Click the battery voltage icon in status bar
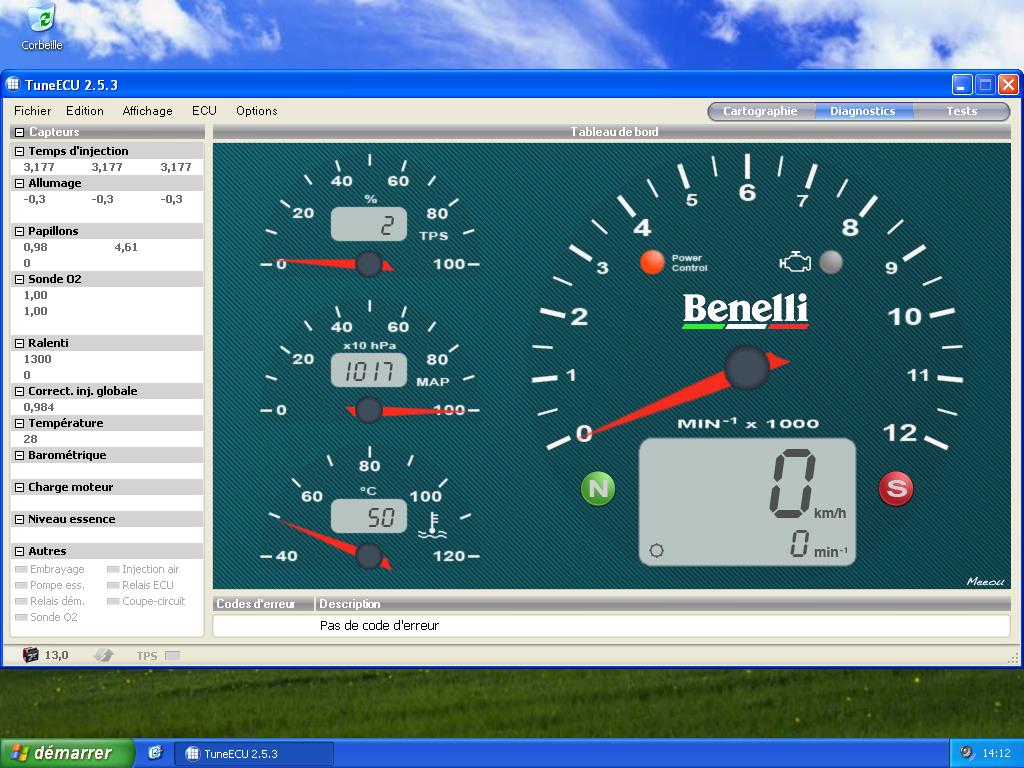Screen dimensions: 1024x768 (31, 654)
